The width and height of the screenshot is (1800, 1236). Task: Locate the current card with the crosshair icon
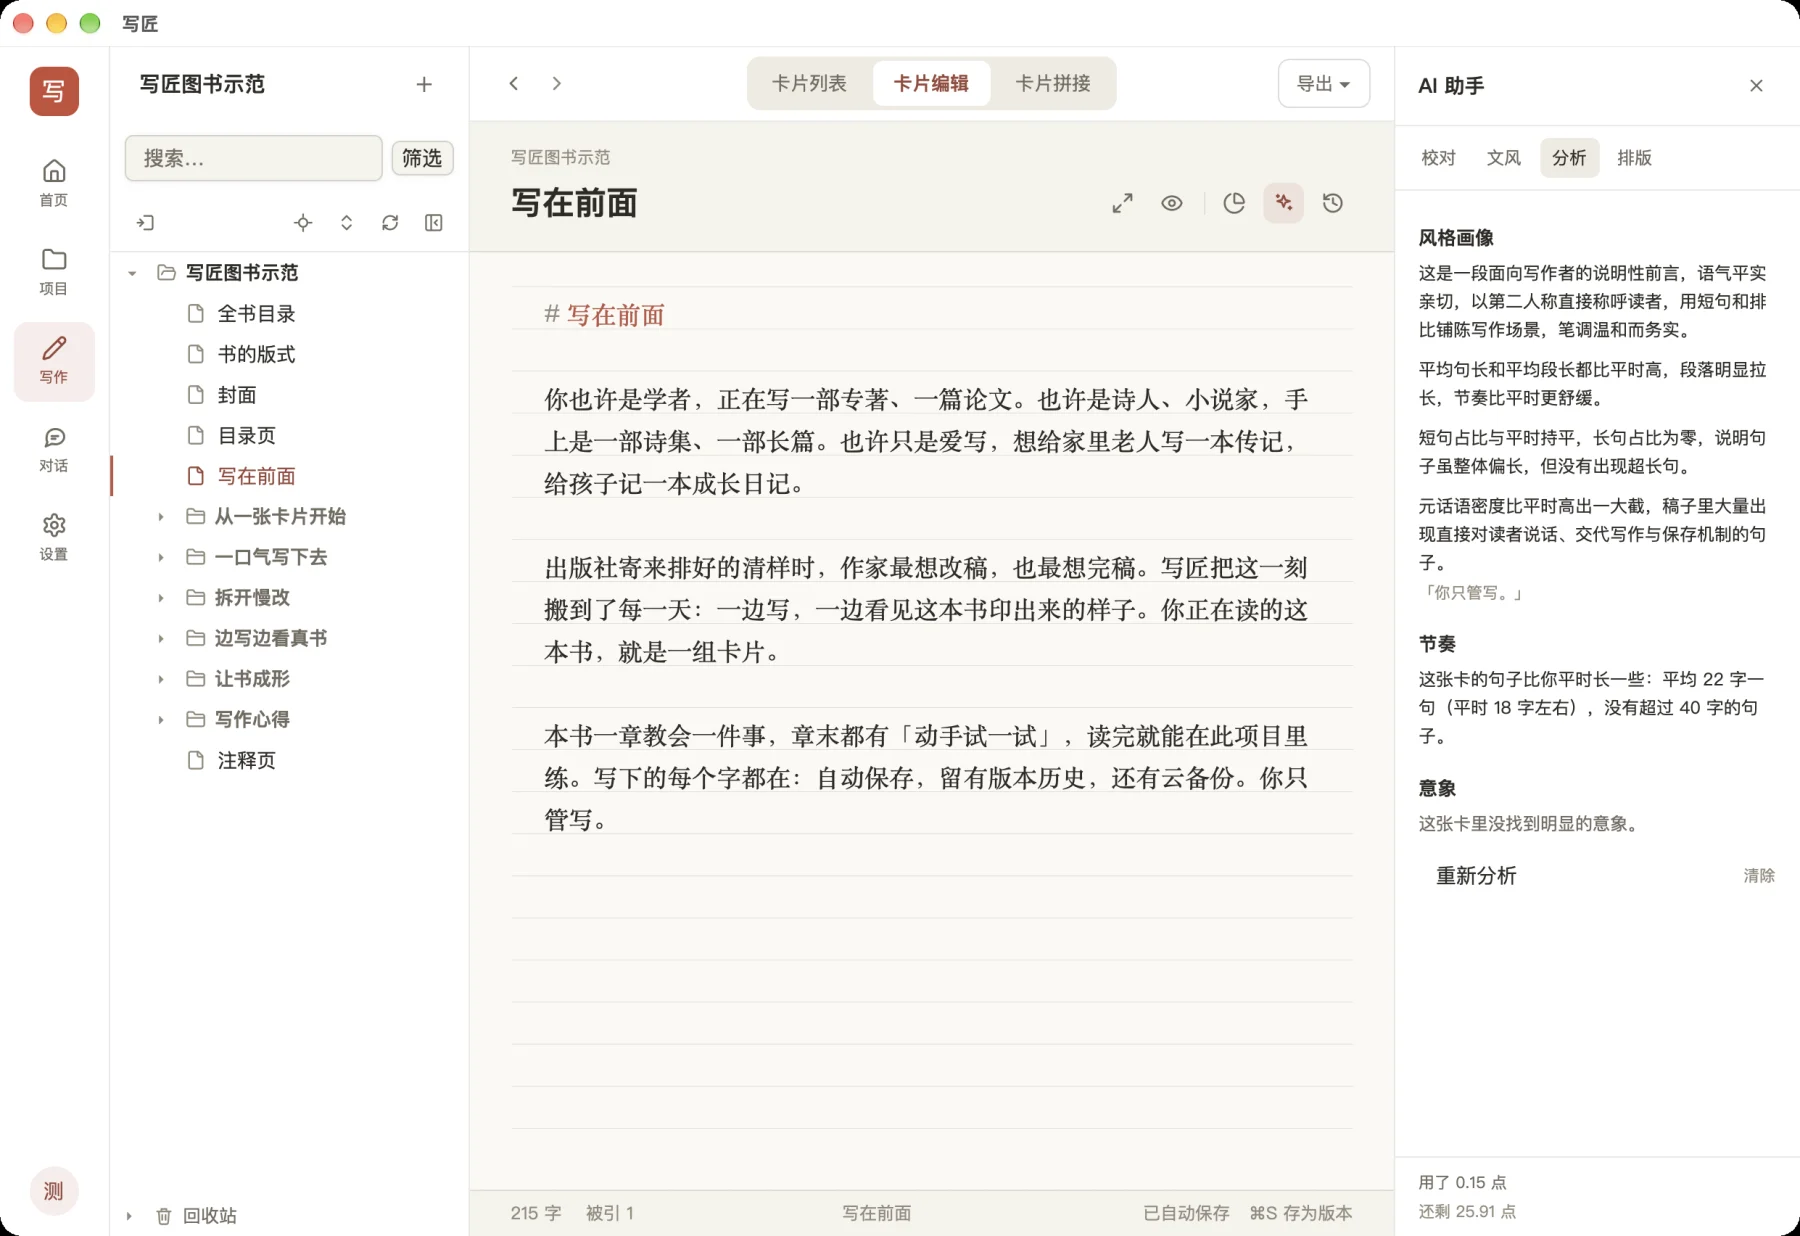[303, 222]
